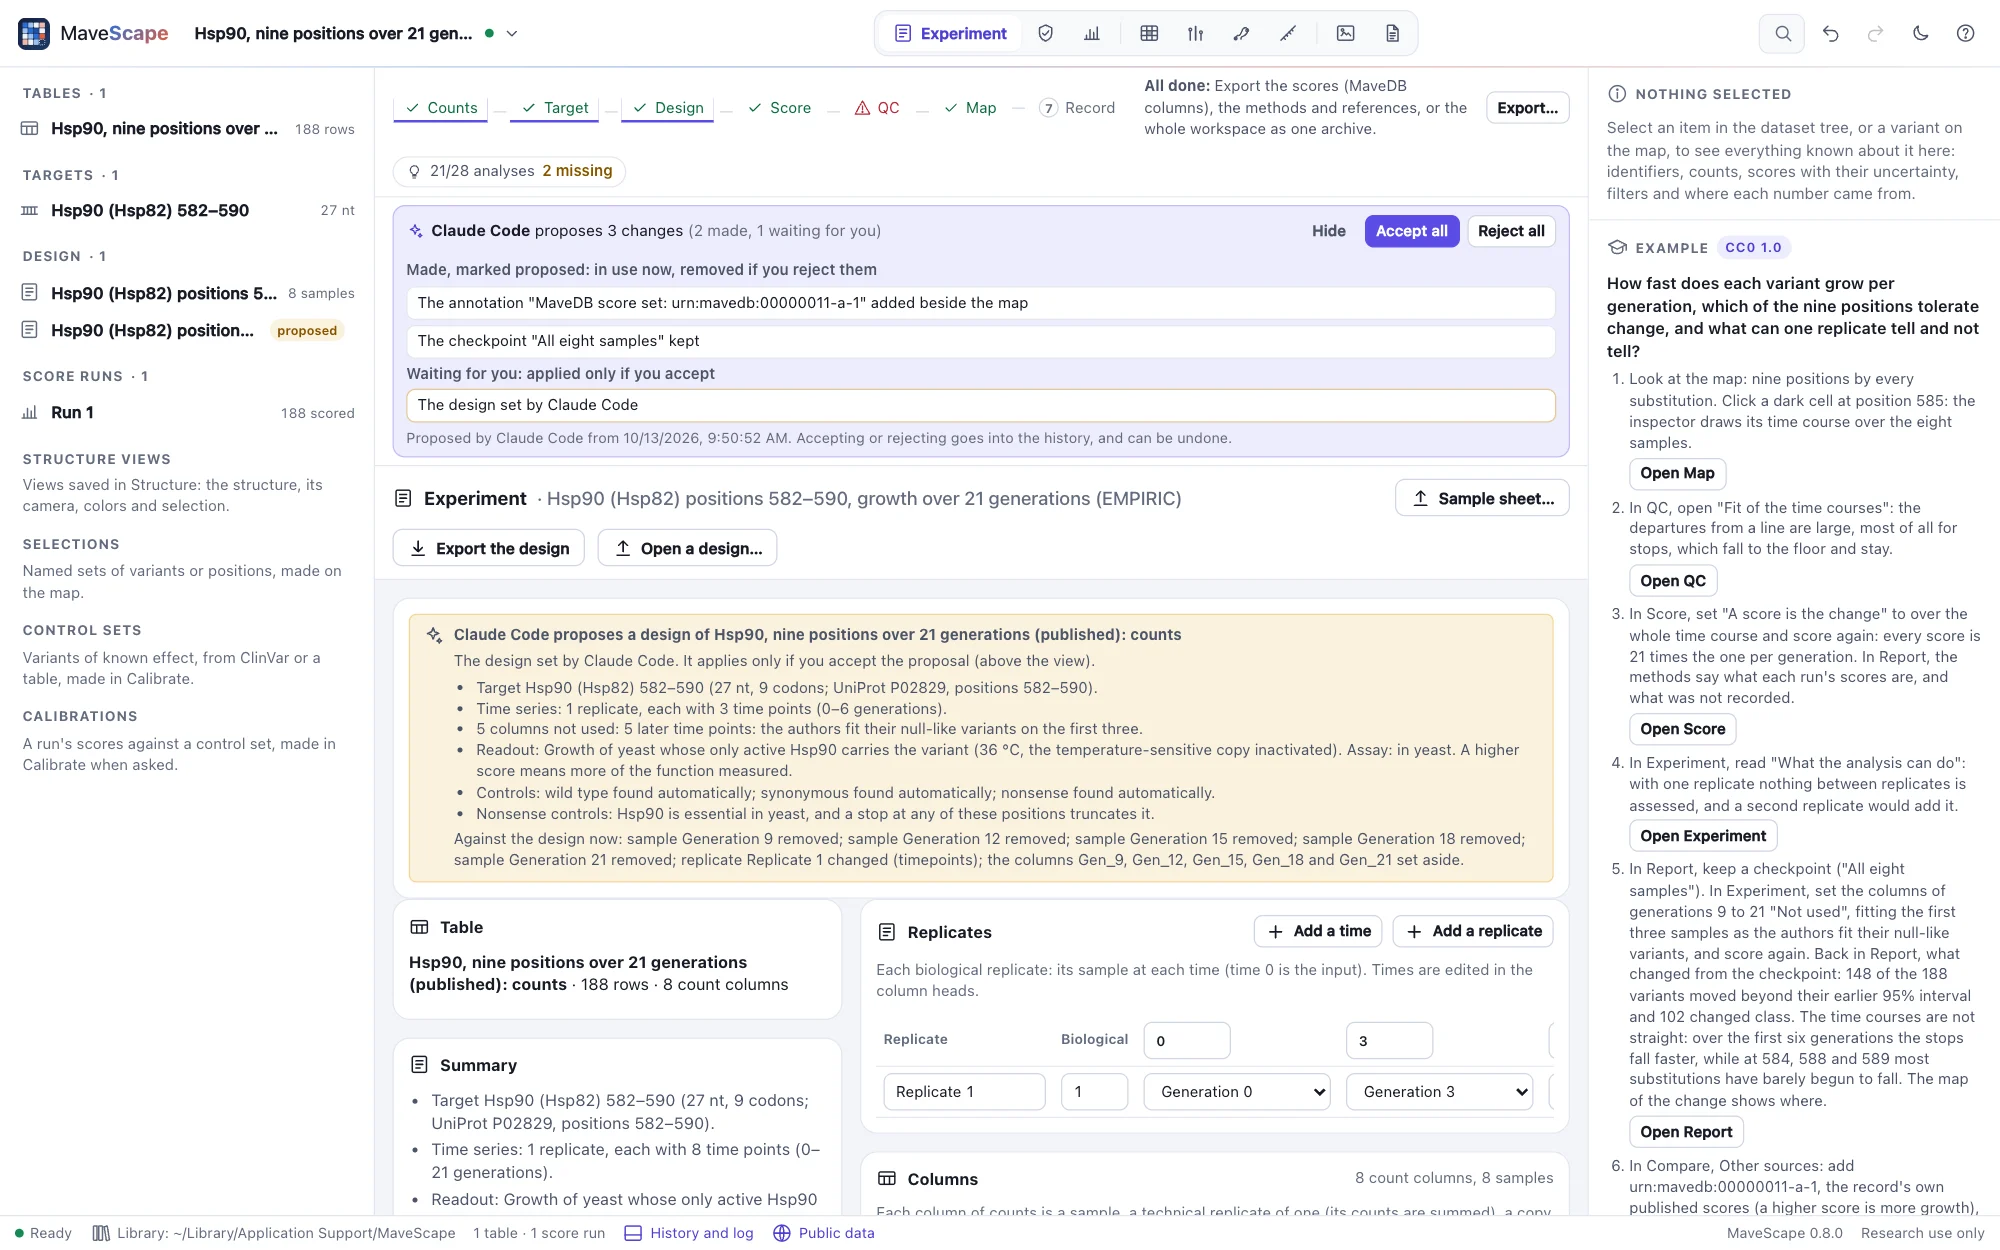Go to the Map step
This screenshot has width=2000, height=1250.
coord(970,107)
